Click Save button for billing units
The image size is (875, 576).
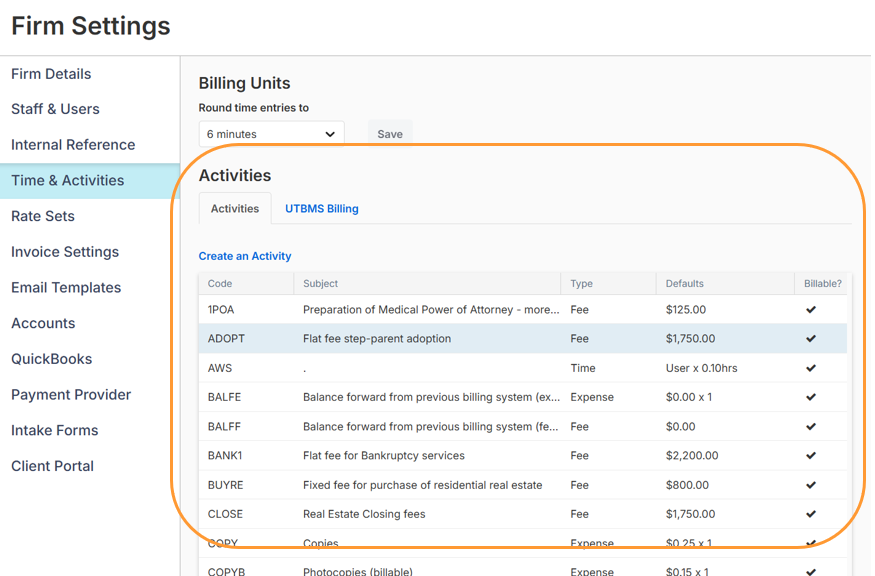[x=390, y=134]
